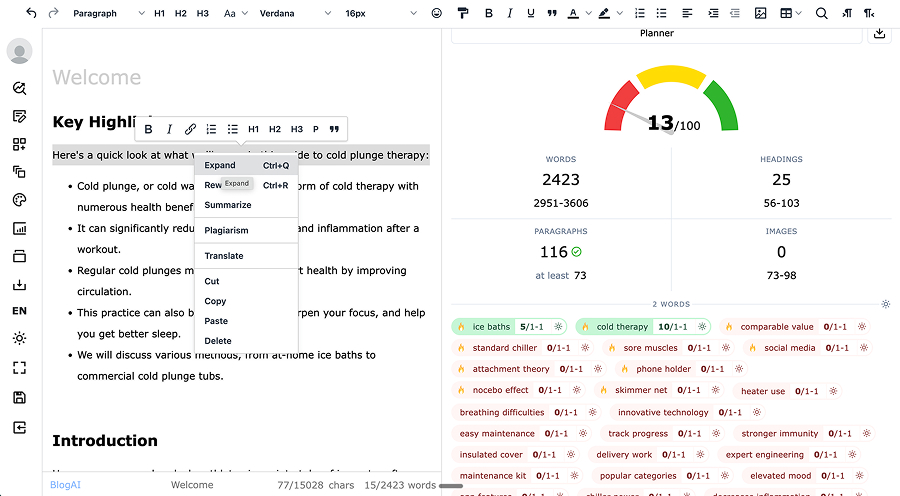
Task: Click the Undo arrow in the top toolbar
Action: pyautogui.click(x=32, y=13)
